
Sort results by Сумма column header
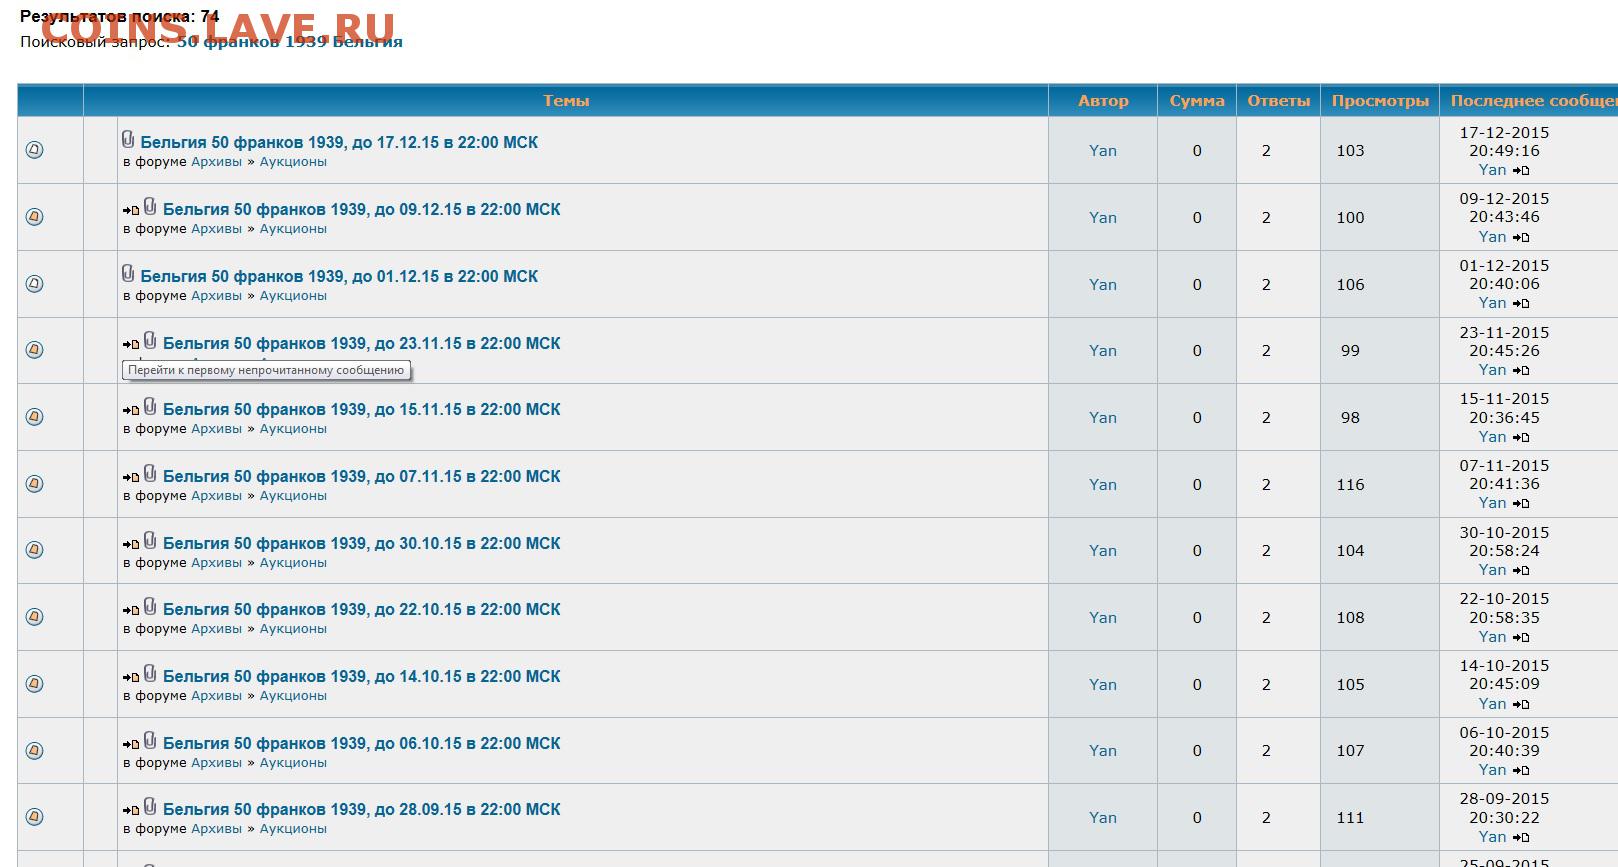pyautogui.click(x=1197, y=101)
